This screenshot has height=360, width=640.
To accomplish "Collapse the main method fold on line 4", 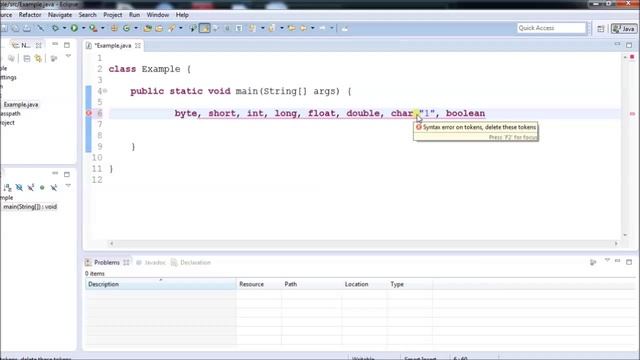I will click(x=105, y=91).
